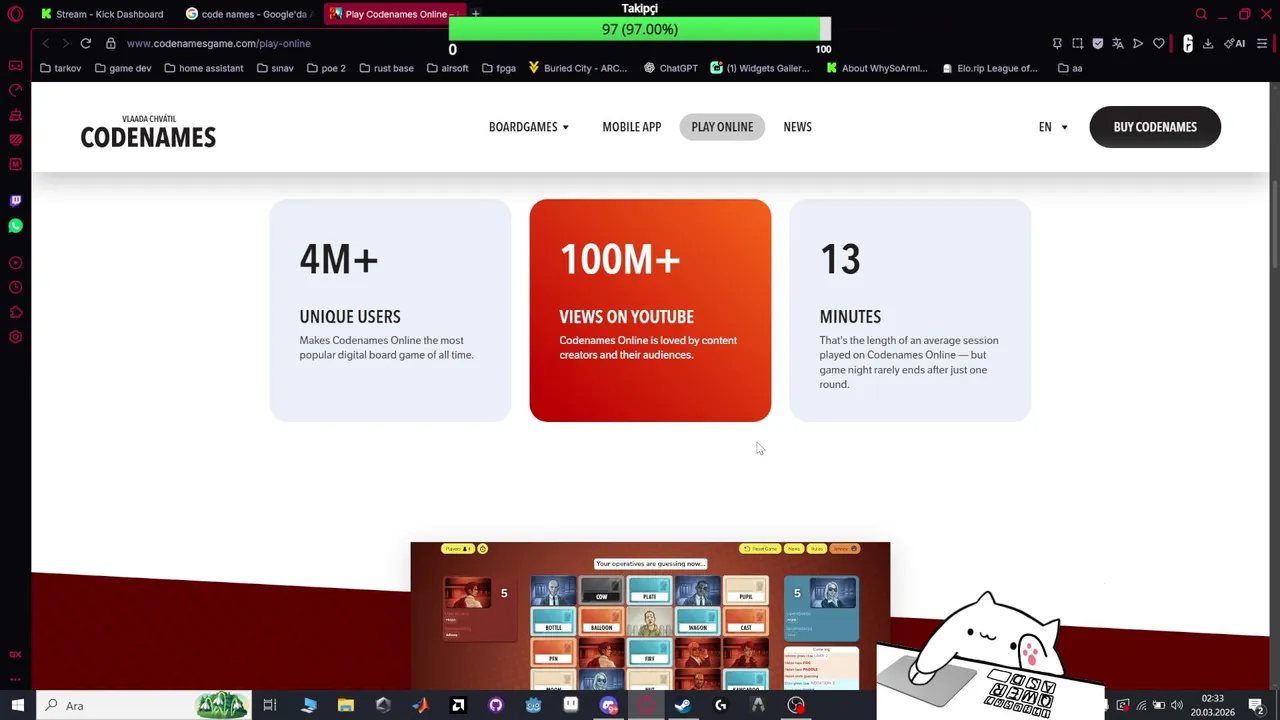The image size is (1280, 720).
Task: Select the Play Codenames Online tab
Action: point(394,14)
